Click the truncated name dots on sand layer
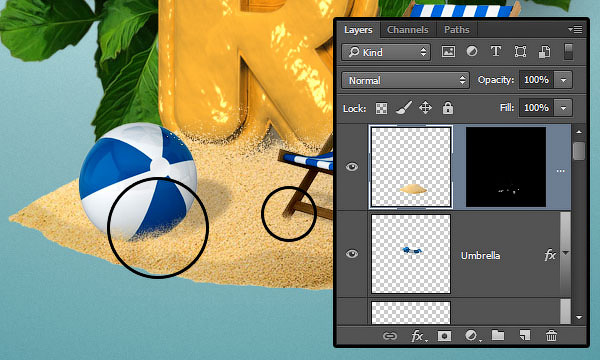Viewport: 600px width, 360px height. [561, 171]
